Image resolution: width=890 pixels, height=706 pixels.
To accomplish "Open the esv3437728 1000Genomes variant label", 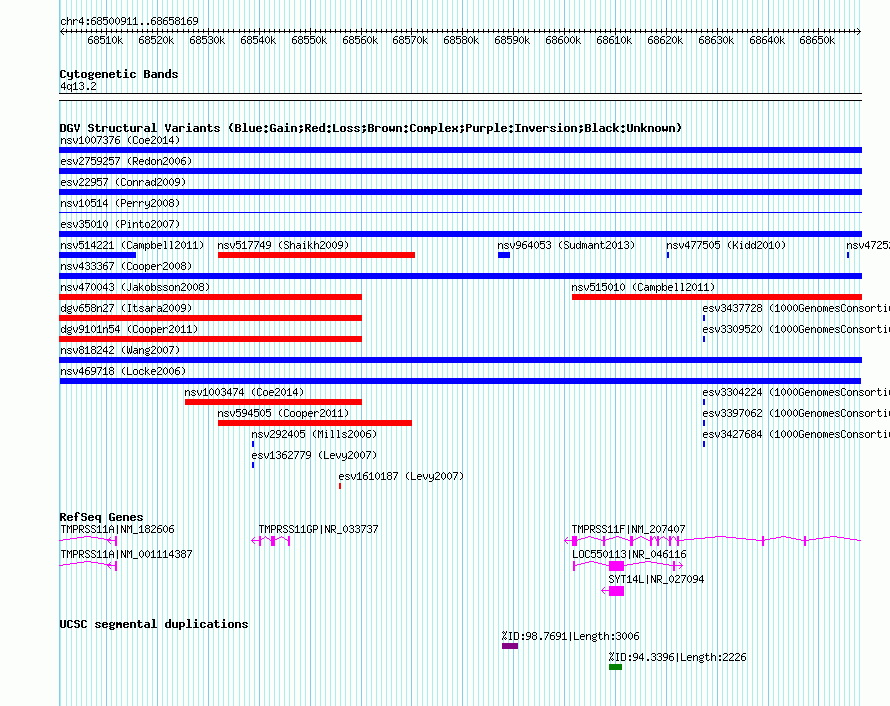I will click(796, 308).
